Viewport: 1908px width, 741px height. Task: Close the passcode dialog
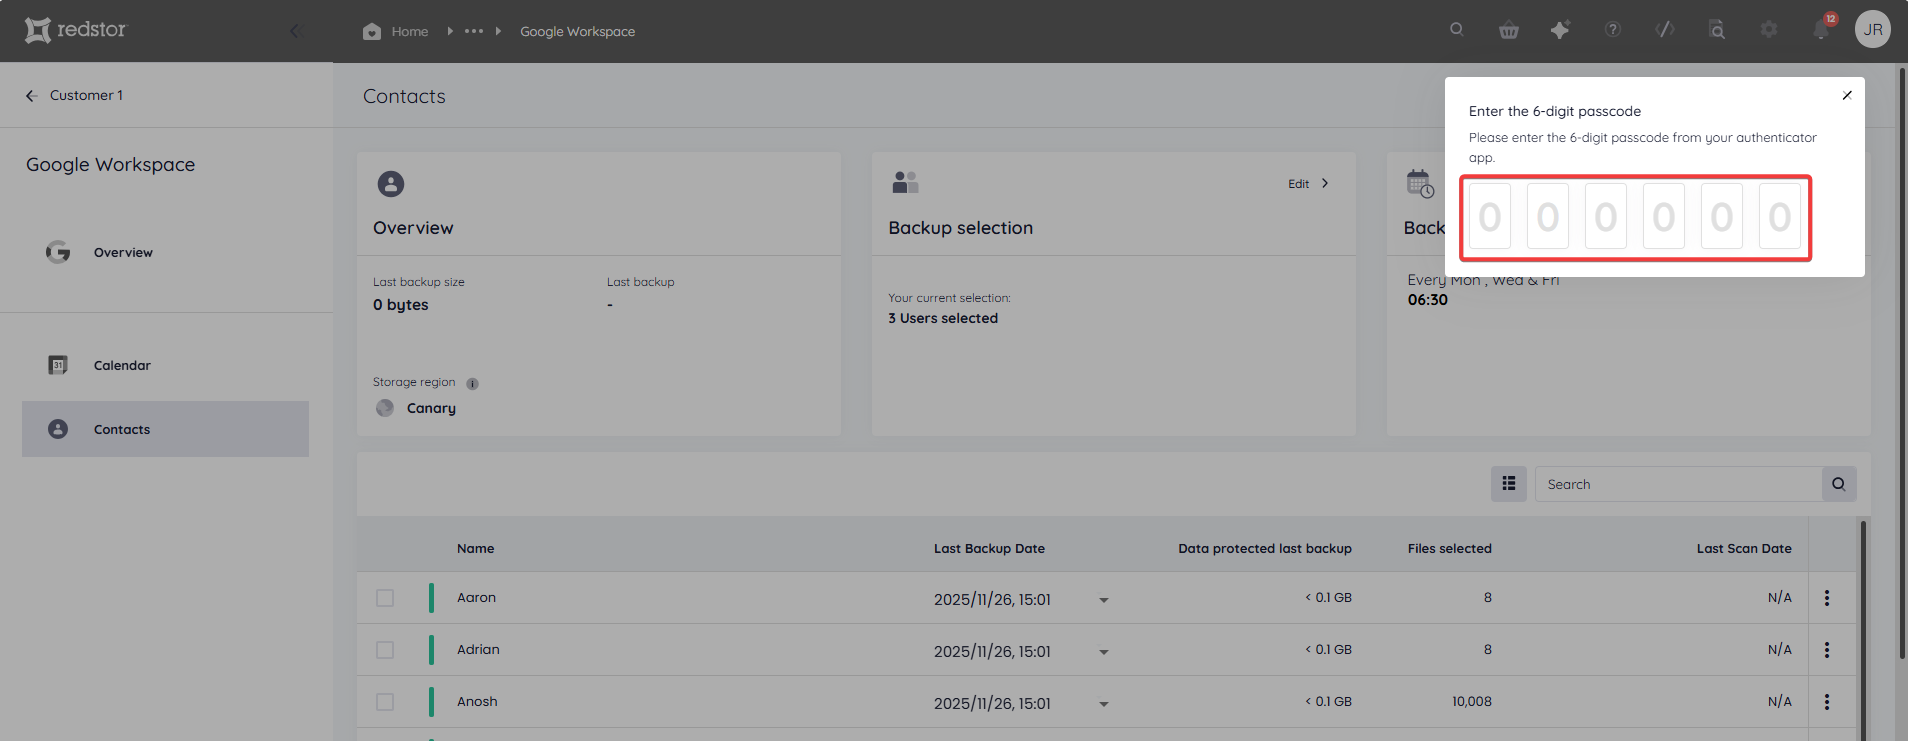click(x=1847, y=95)
